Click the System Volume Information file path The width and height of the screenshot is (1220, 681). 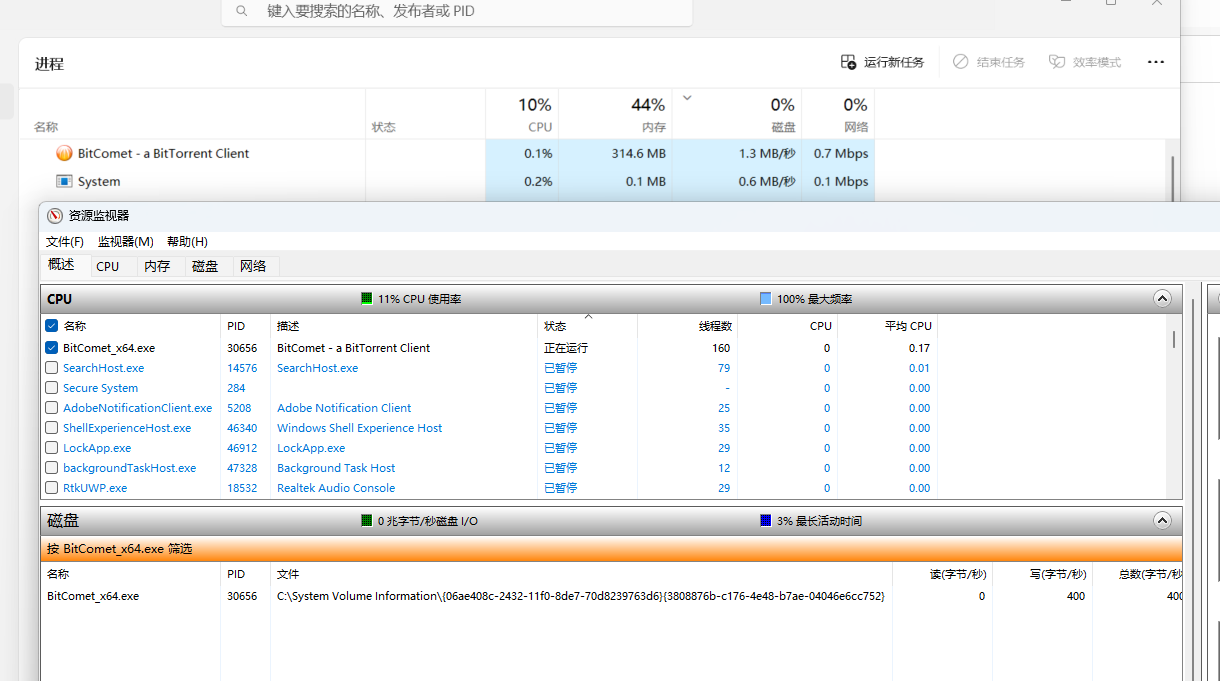(580, 596)
